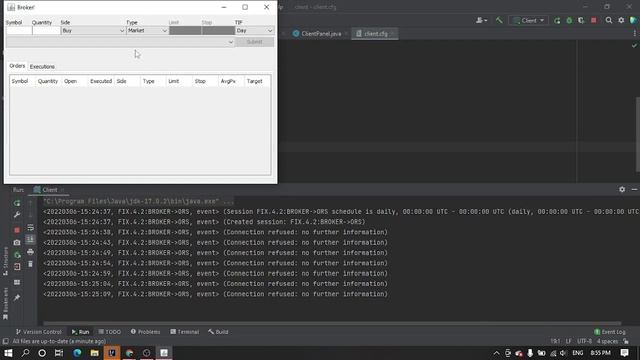
Task: Open the Build tool window
Action: (218, 332)
